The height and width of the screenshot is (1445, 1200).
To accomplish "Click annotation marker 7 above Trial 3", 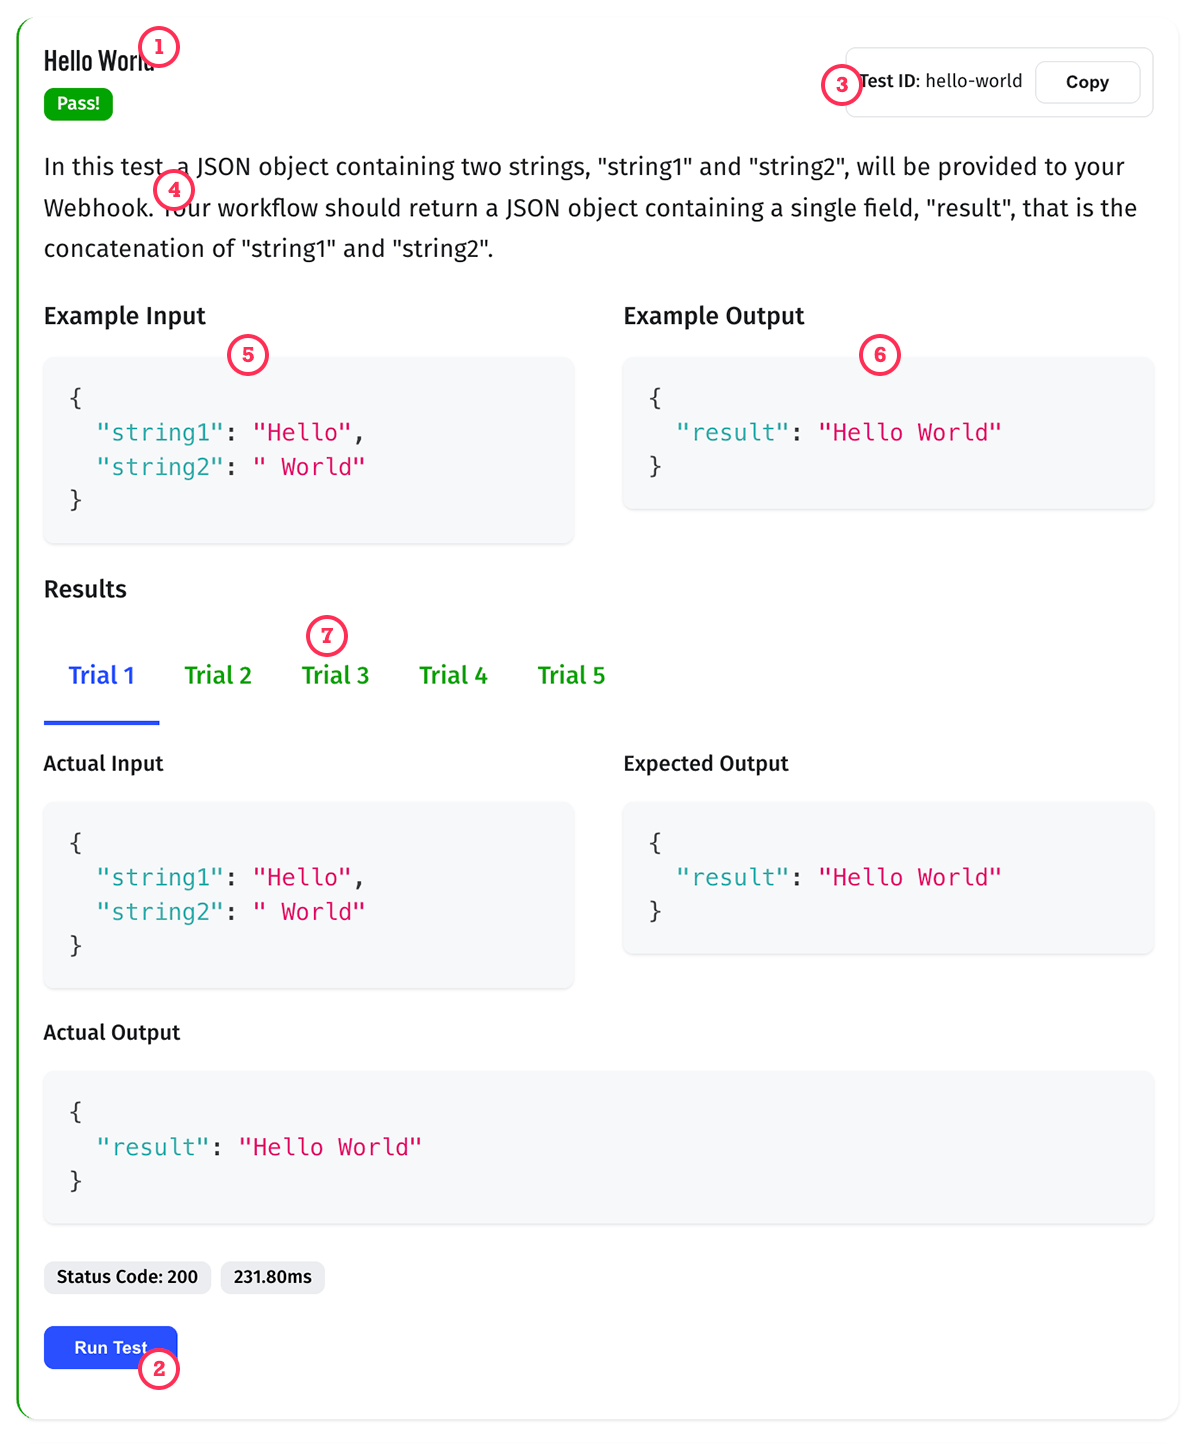I will point(327,636).
